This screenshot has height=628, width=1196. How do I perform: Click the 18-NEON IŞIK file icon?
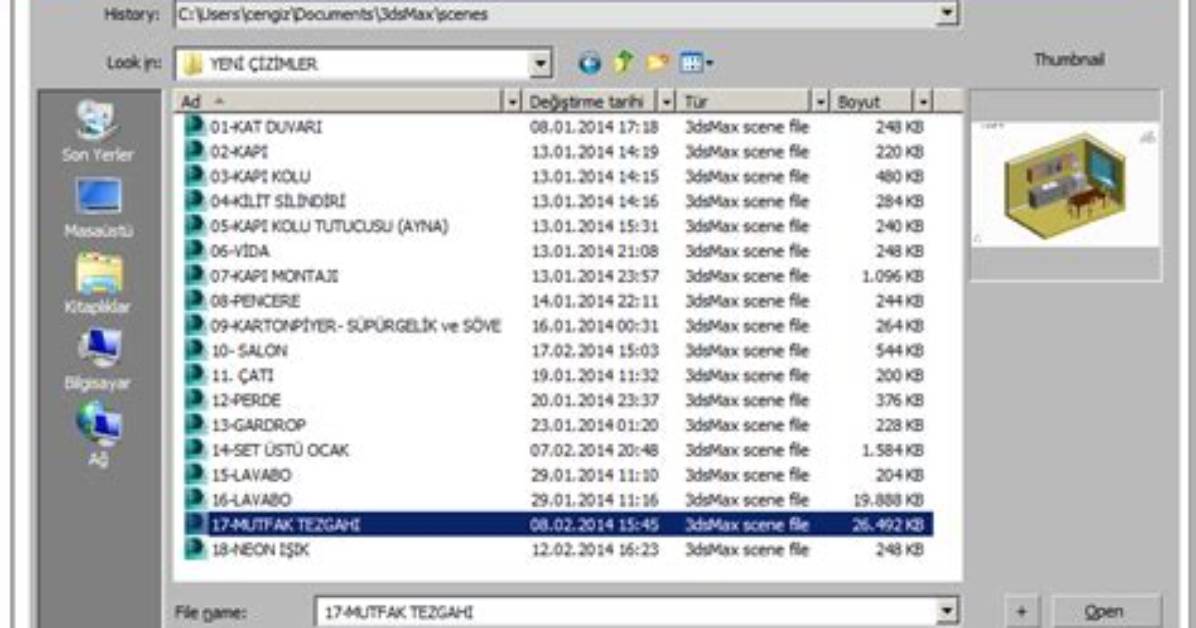(195, 549)
